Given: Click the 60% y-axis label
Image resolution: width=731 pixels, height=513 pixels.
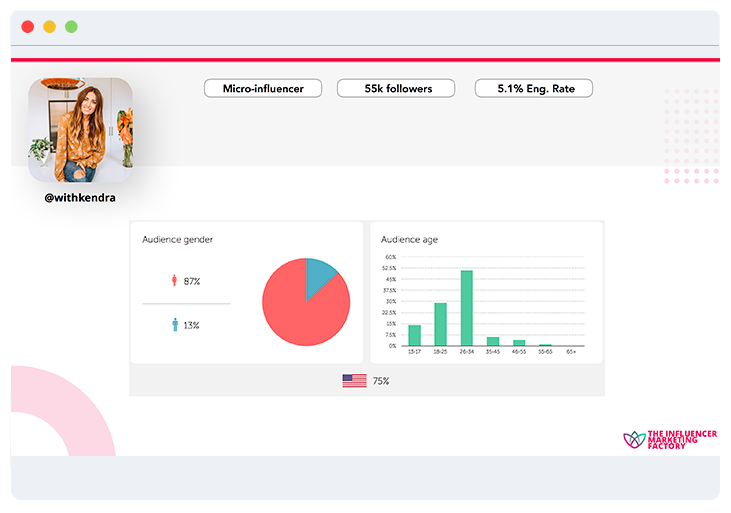Looking at the screenshot, I should (x=391, y=257).
